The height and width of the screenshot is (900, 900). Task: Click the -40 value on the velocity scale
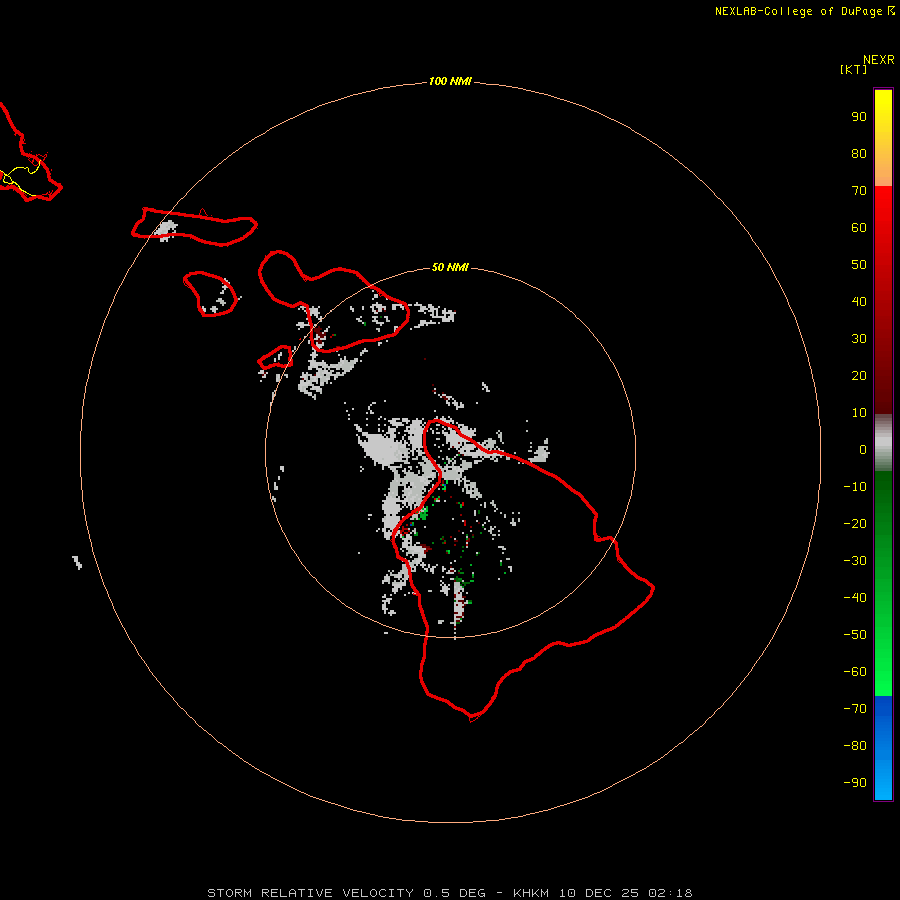click(x=855, y=598)
